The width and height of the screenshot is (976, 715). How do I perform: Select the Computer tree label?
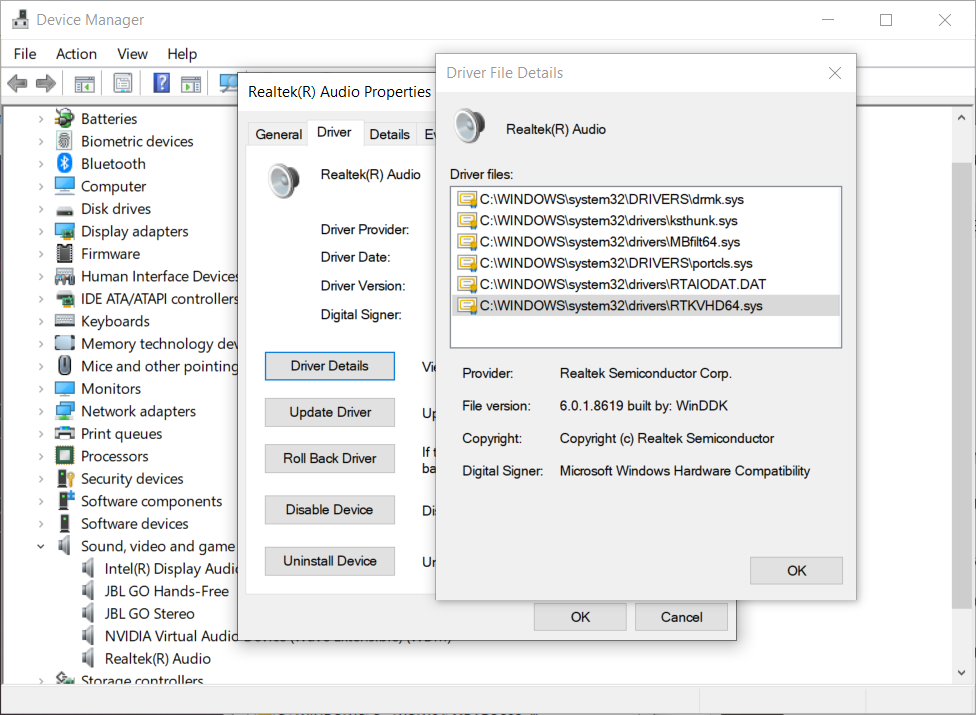point(113,186)
